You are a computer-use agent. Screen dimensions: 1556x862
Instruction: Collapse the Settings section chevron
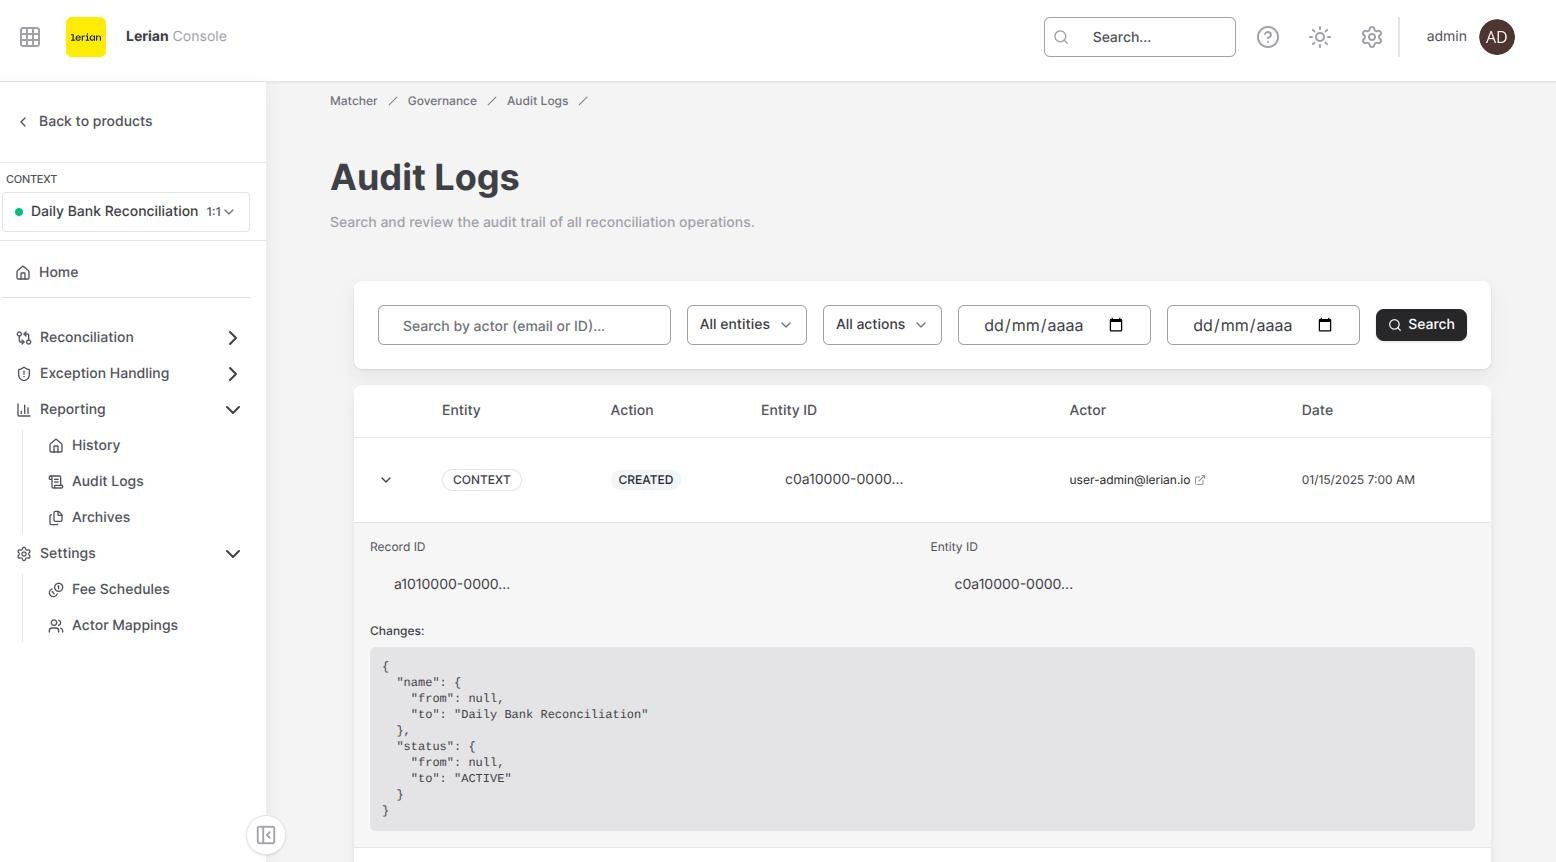click(233, 554)
